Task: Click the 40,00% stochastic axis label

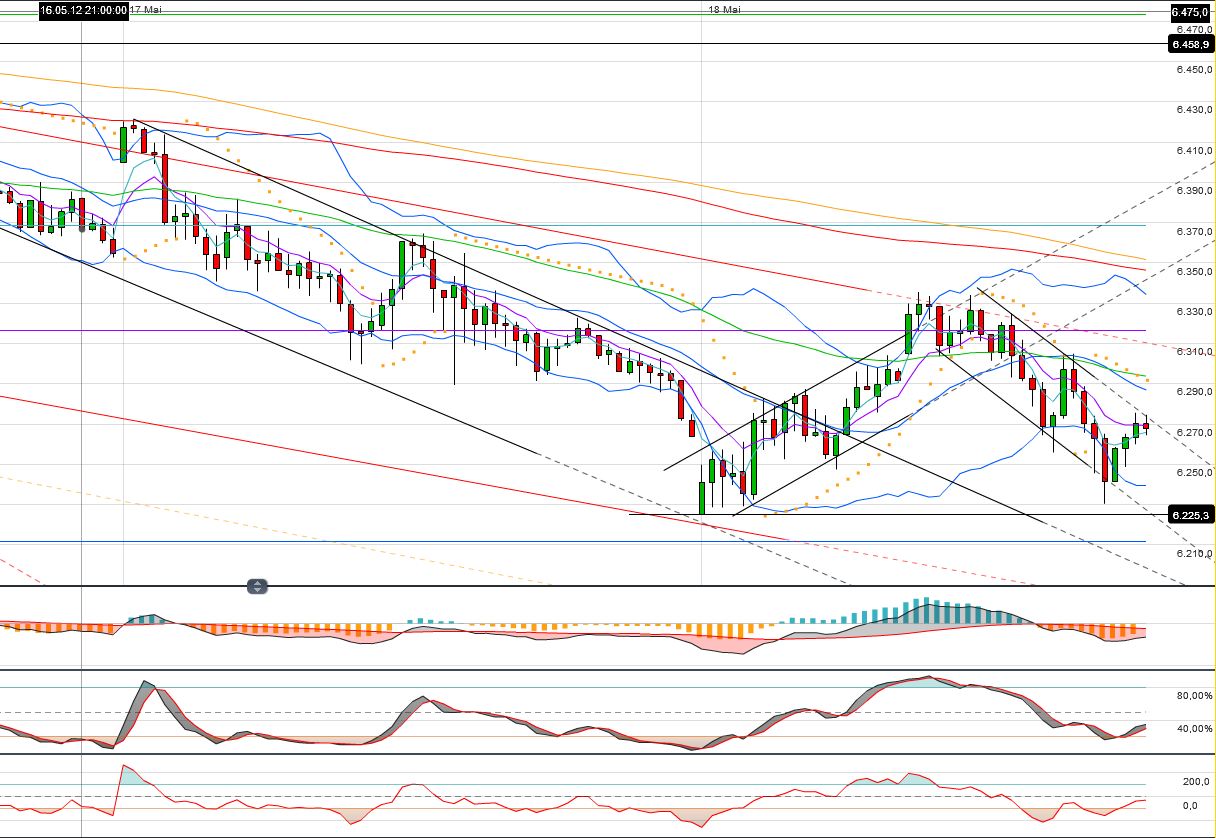Action: pyautogui.click(x=1194, y=728)
